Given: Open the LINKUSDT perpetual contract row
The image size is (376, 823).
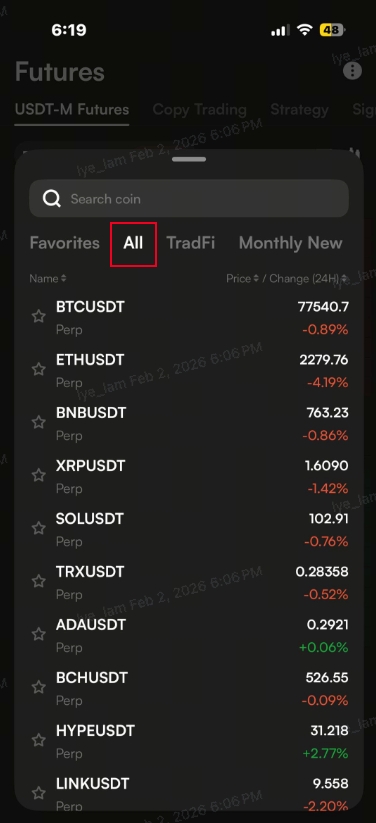Looking at the screenshot, I should [189, 794].
